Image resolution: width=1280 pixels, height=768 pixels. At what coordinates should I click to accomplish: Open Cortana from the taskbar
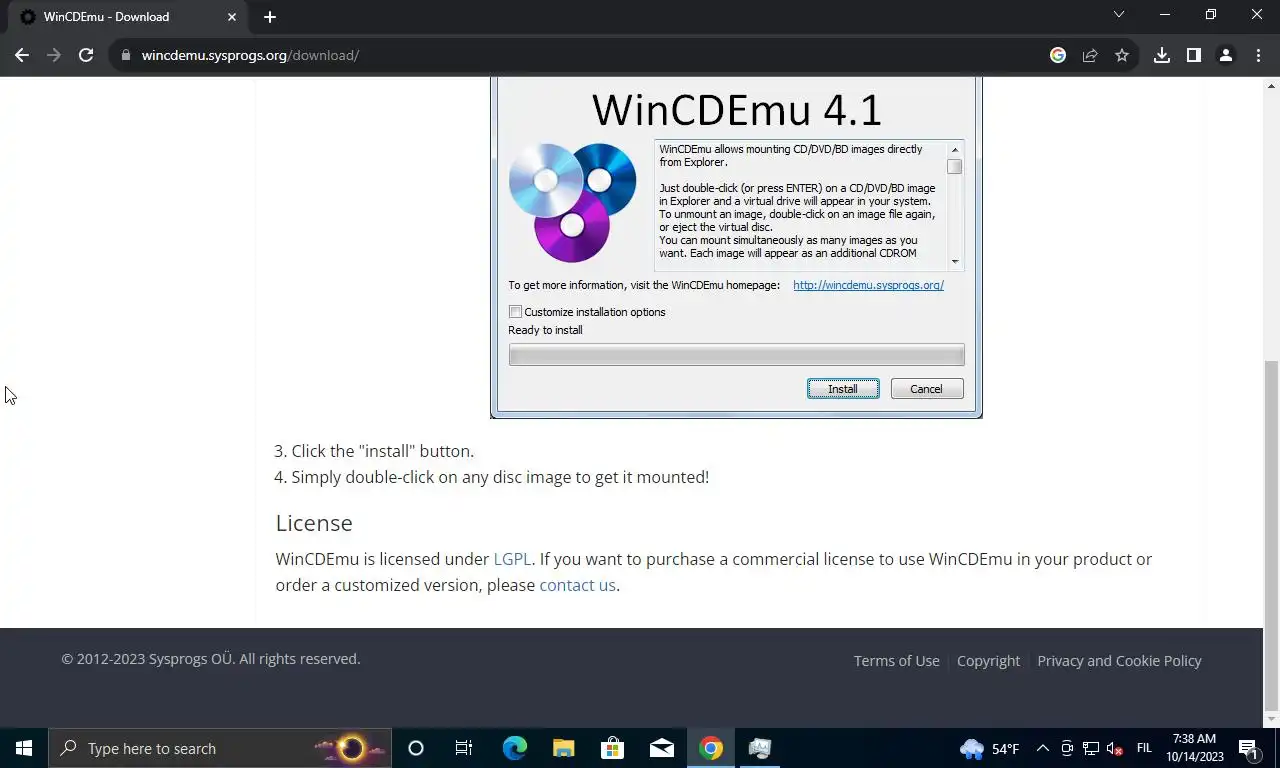click(416, 748)
